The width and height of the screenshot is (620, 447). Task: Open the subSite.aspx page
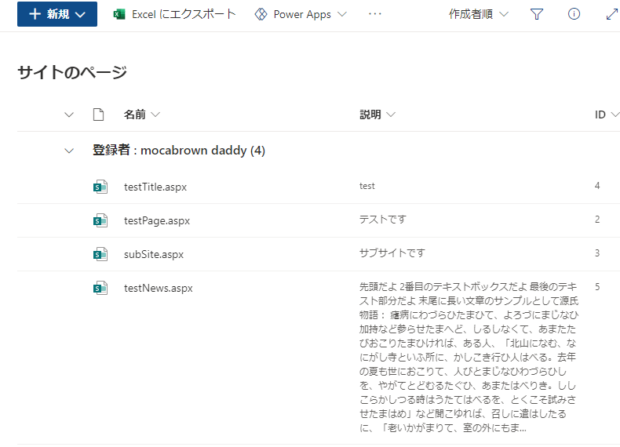pos(153,254)
